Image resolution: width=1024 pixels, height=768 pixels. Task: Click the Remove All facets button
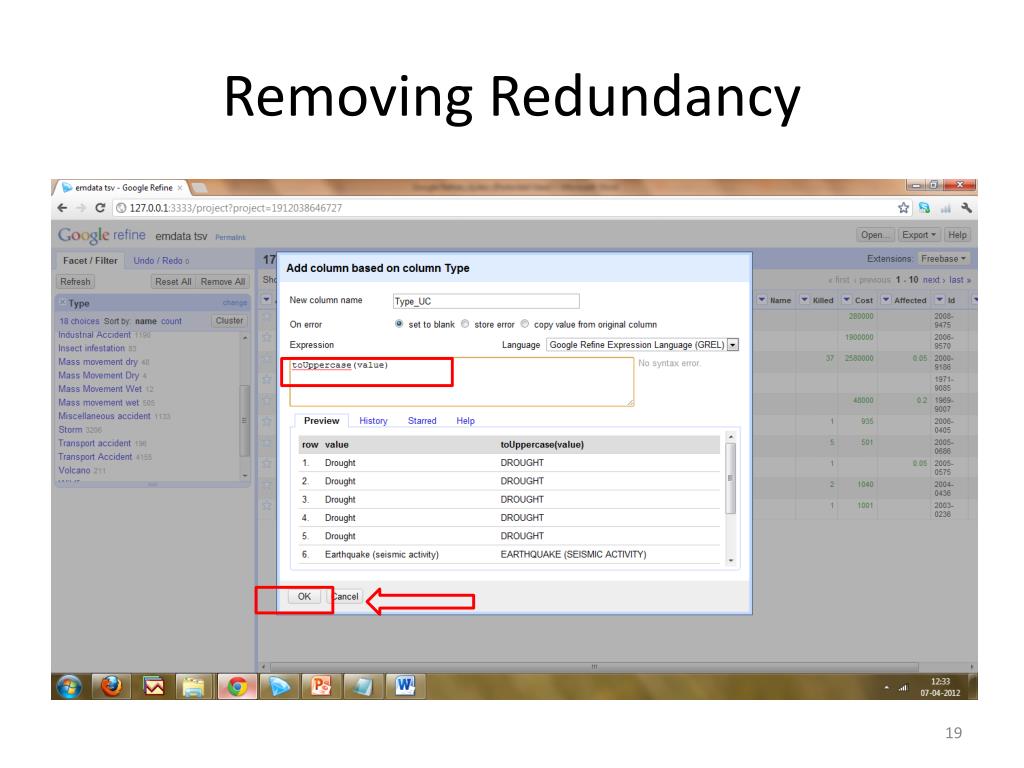click(x=223, y=281)
